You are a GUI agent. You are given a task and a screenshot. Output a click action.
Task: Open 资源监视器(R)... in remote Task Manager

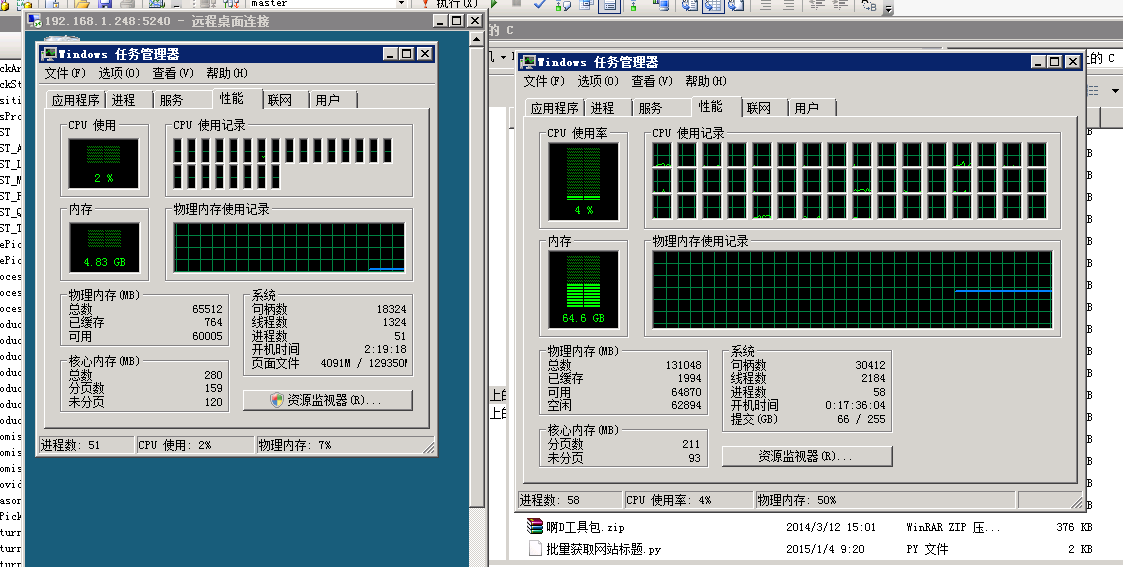[x=328, y=400]
